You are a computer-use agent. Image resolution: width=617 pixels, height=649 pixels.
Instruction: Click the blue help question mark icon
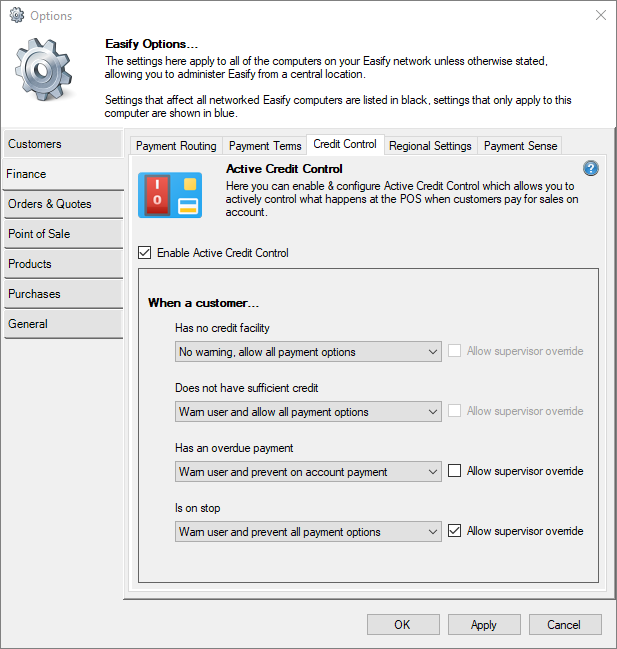click(x=590, y=168)
